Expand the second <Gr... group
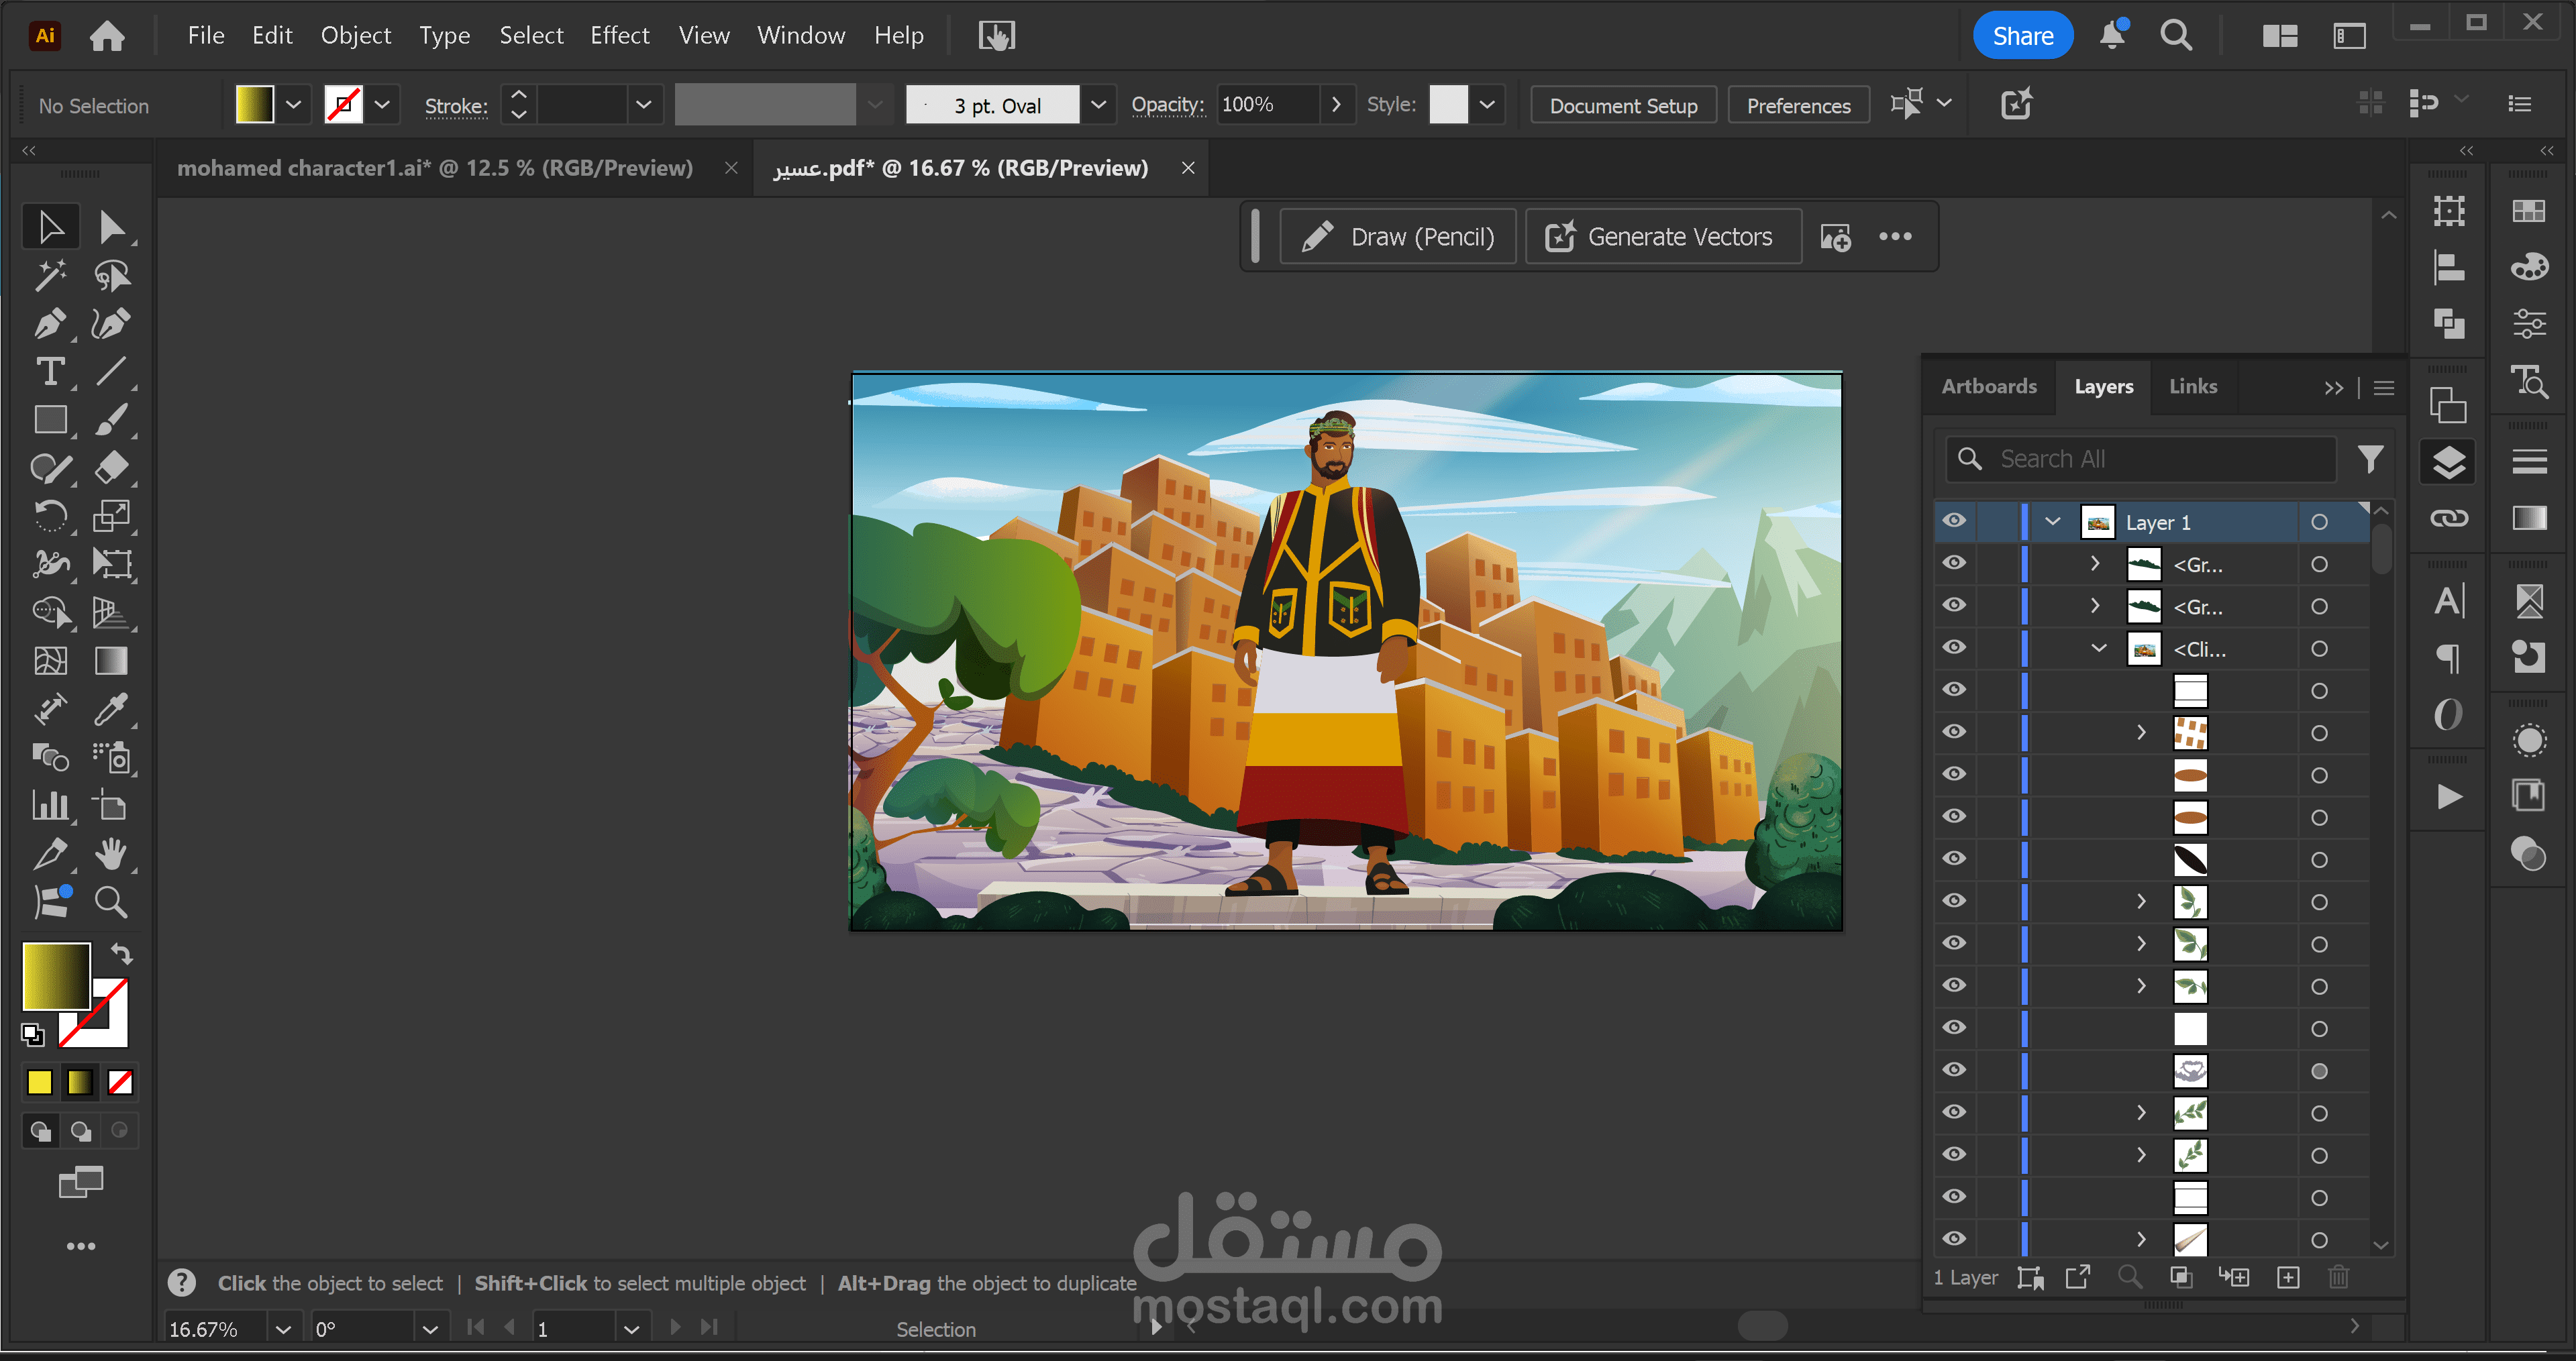2576x1361 pixels. tap(2095, 606)
